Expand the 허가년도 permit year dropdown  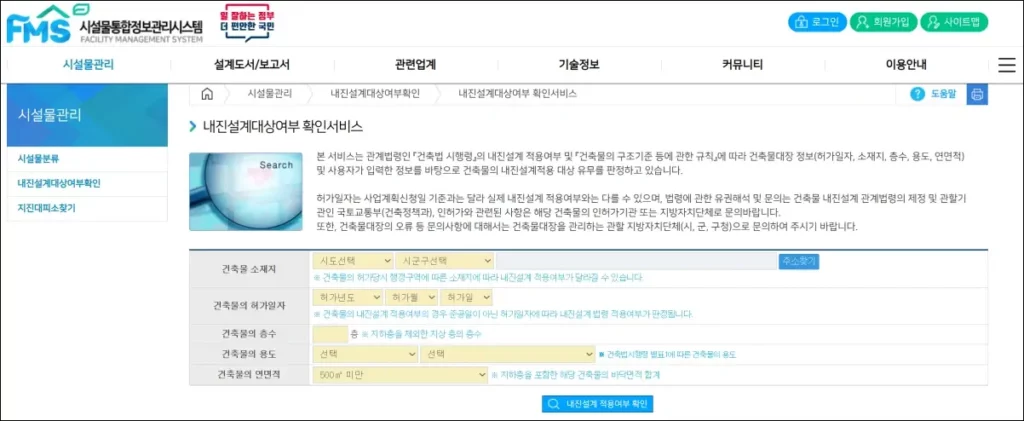(347, 297)
